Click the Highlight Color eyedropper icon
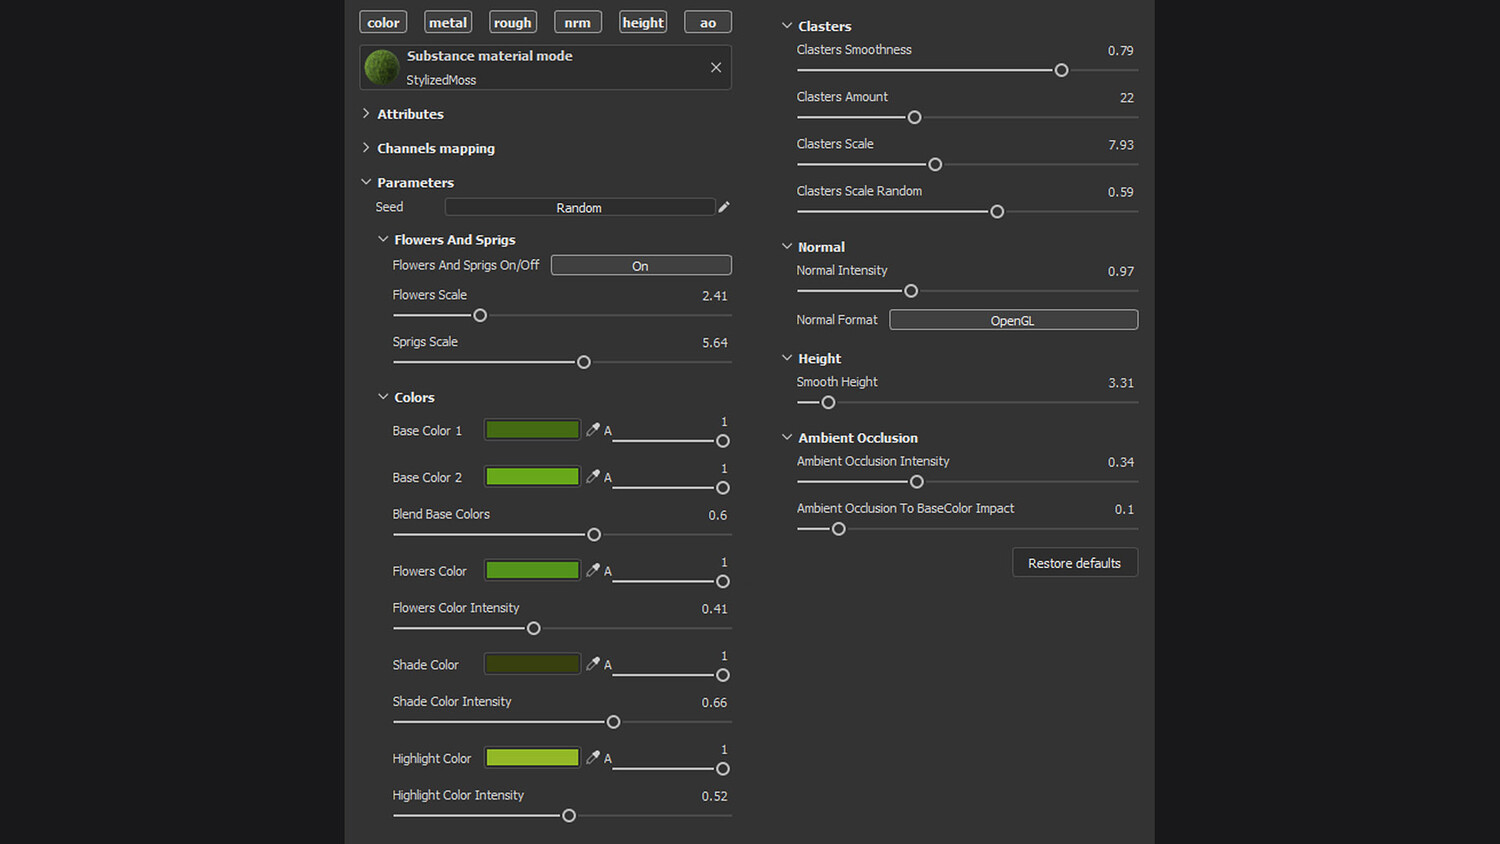Image resolution: width=1500 pixels, height=844 pixels. click(x=593, y=758)
